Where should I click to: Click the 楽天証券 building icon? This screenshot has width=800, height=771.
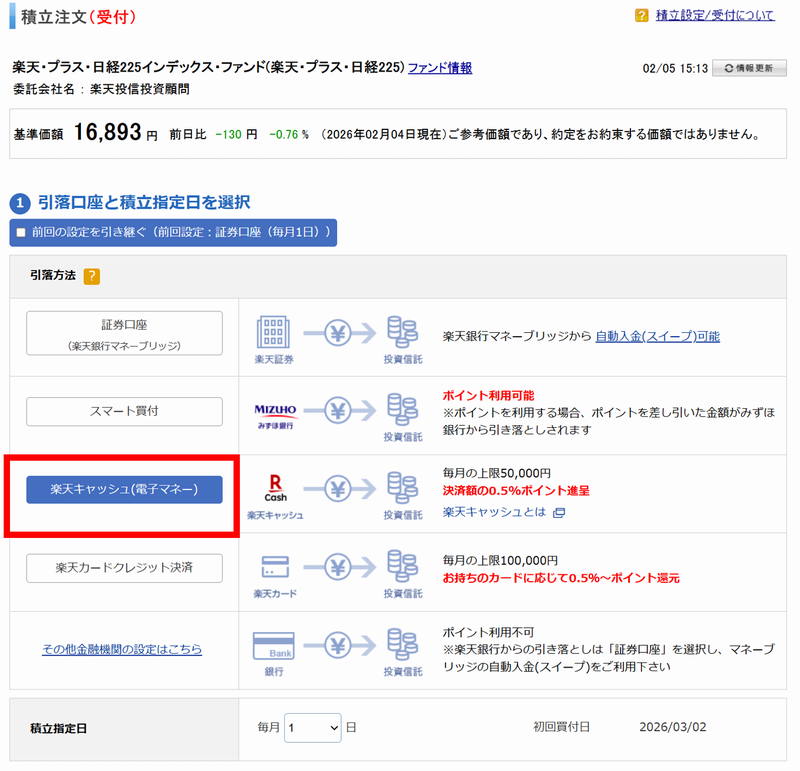(x=273, y=331)
